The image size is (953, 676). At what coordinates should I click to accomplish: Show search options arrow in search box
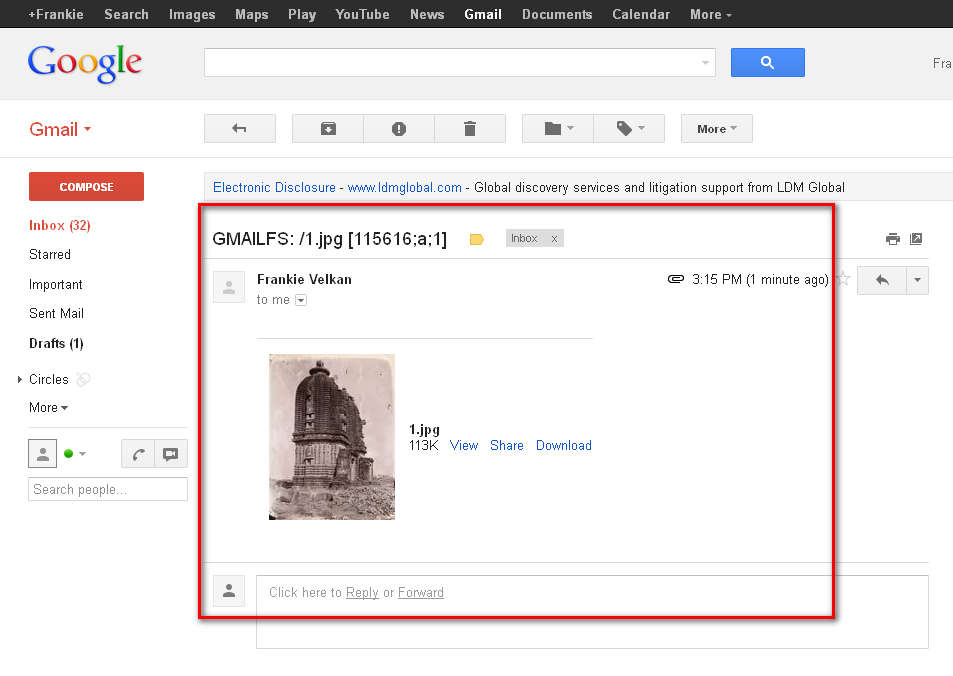[705, 63]
